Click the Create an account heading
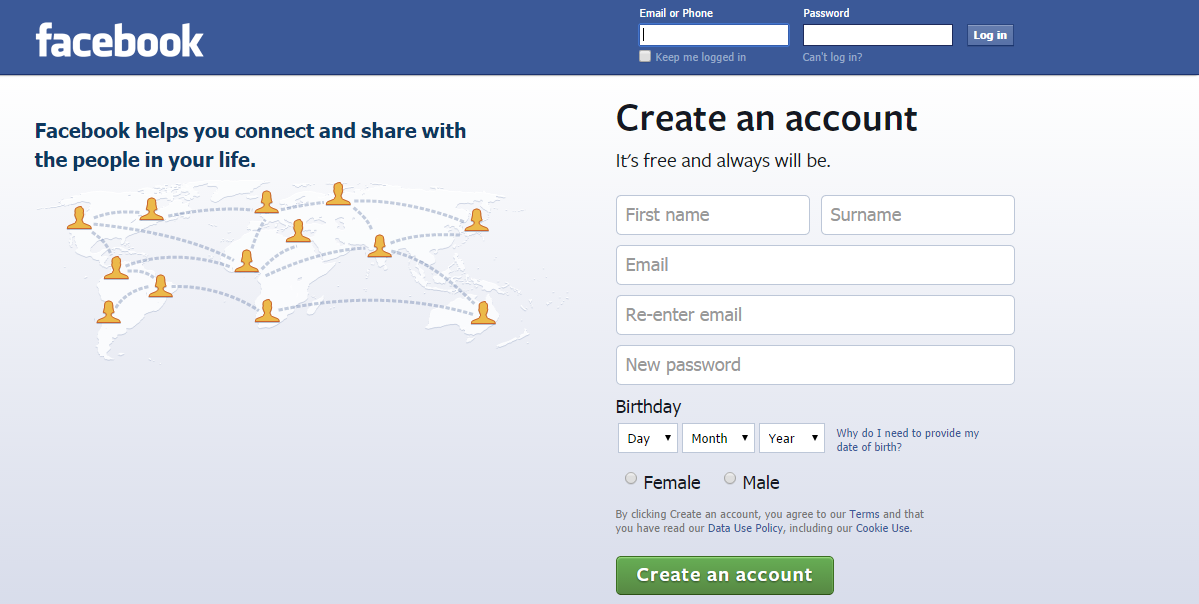This screenshot has height=604, width=1199. click(766, 119)
